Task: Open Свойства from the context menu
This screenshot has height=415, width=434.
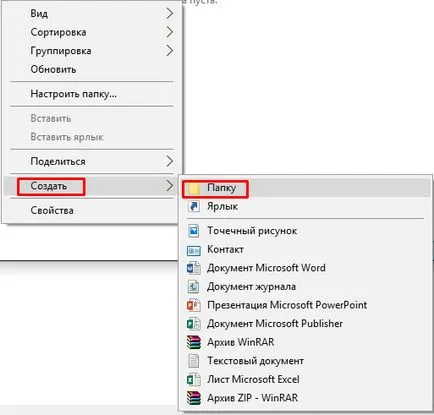Action: (92, 210)
